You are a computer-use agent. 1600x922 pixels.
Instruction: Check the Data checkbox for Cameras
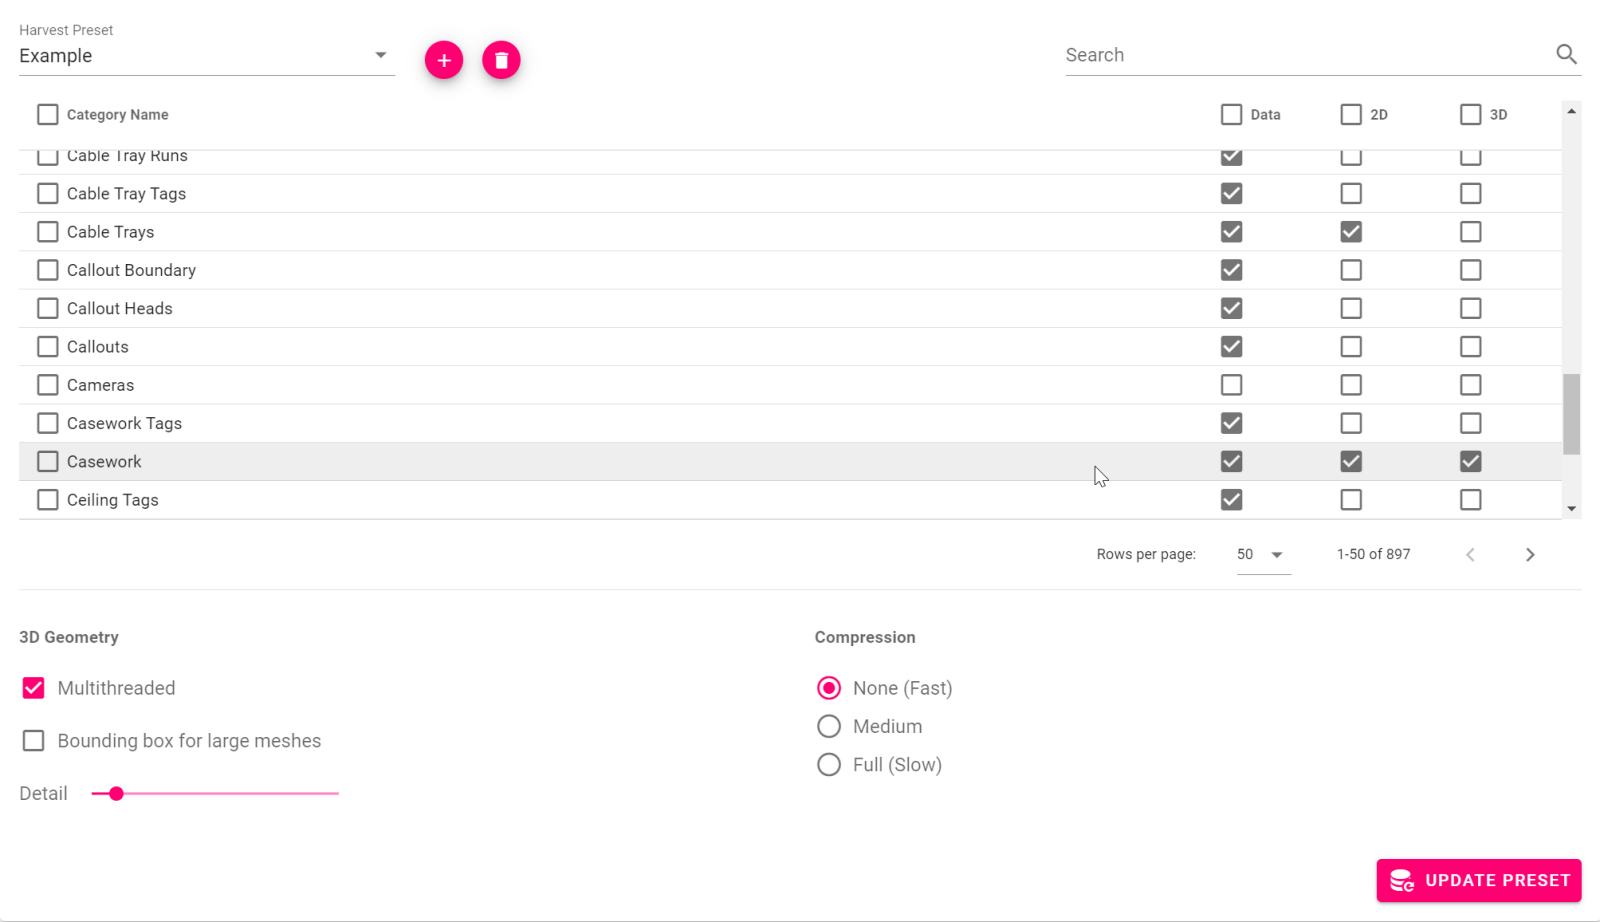click(1231, 385)
